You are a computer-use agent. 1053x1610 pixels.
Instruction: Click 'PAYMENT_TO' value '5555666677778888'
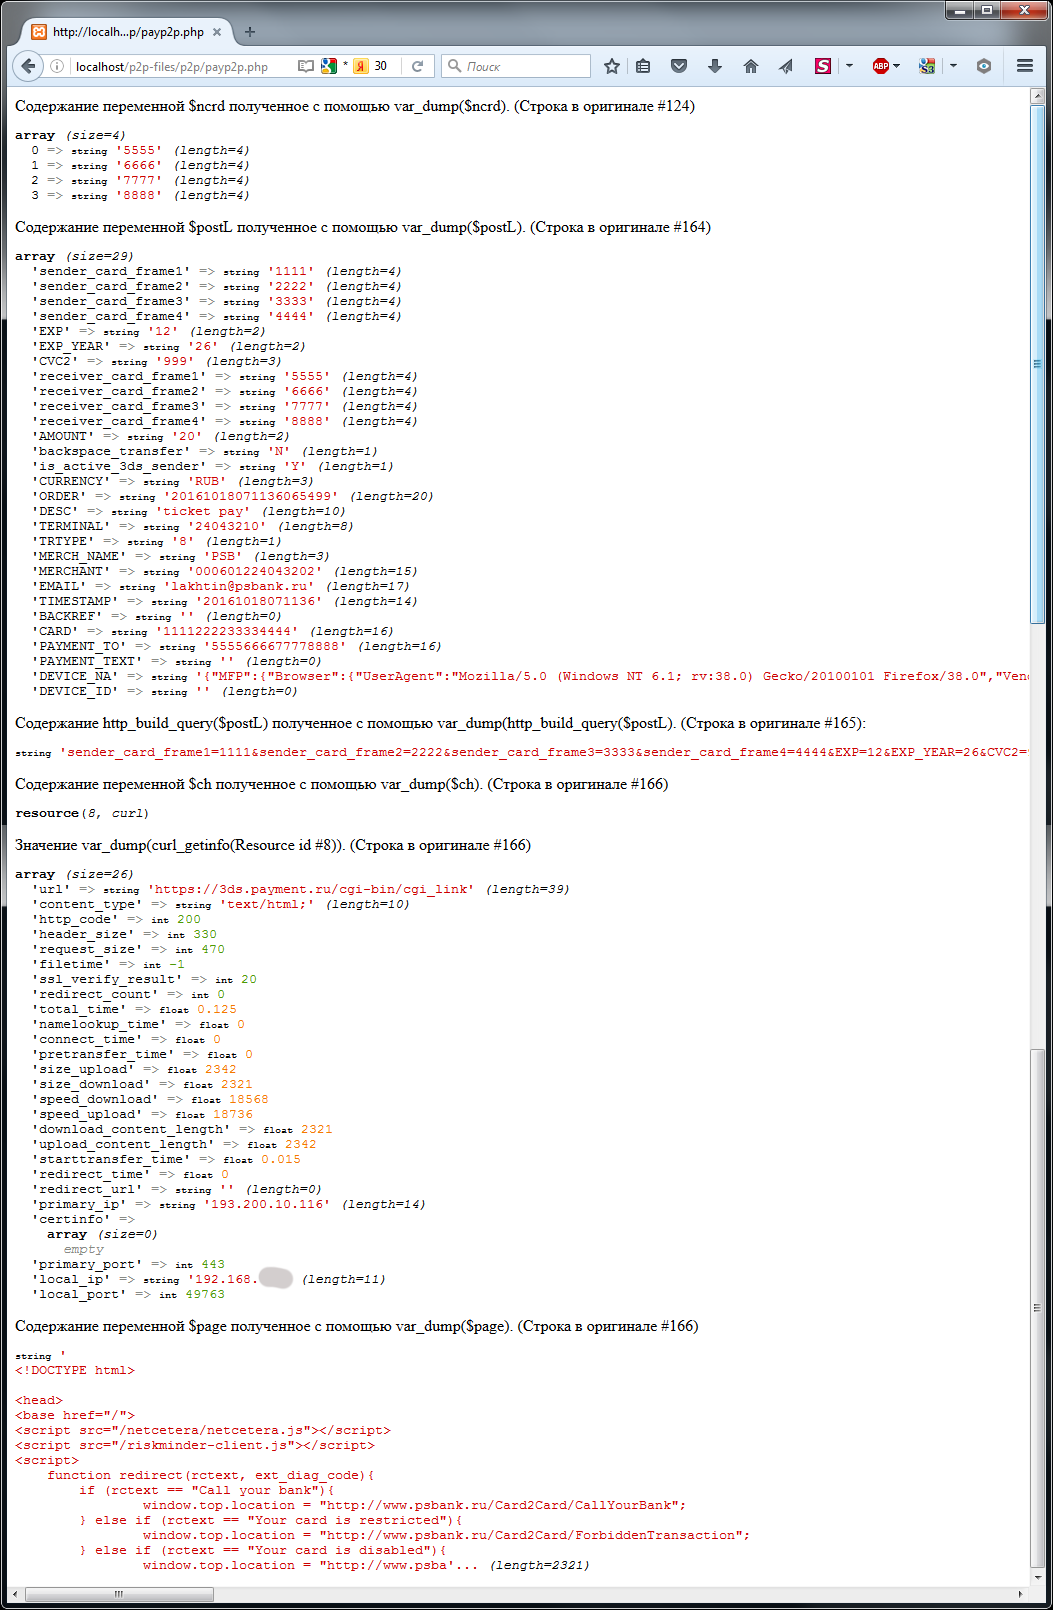point(274,646)
